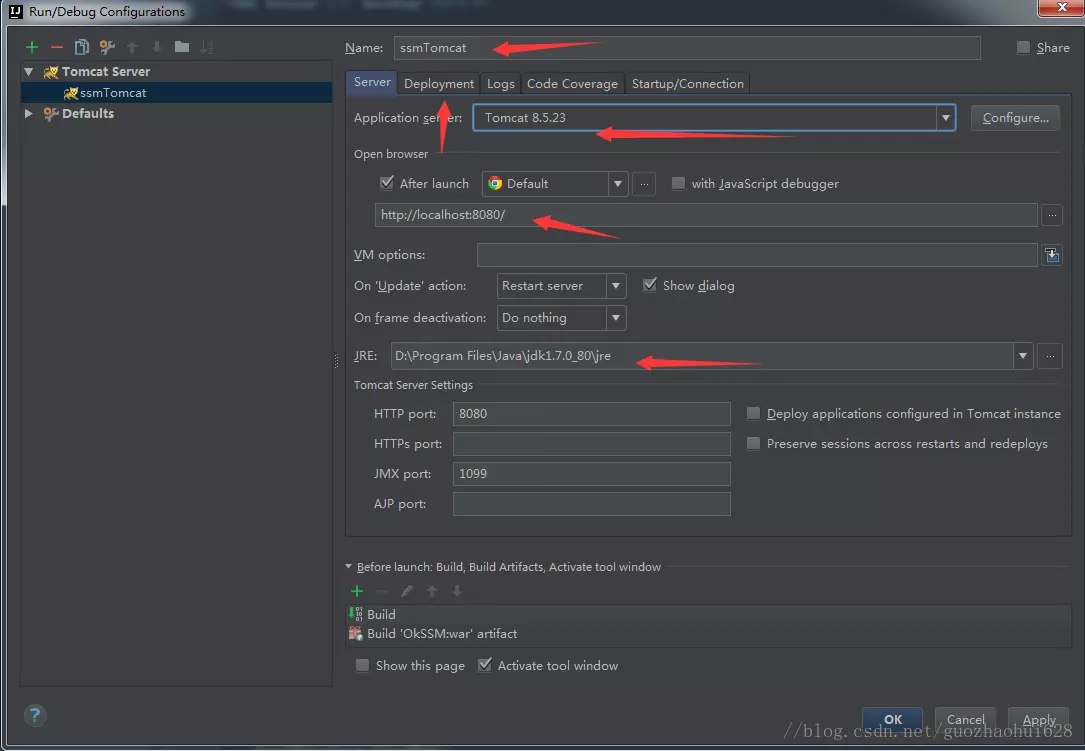Screen dimensions: 1085x751
Task: Move configuration up arrow in toolbar
Action: [131, 47]
